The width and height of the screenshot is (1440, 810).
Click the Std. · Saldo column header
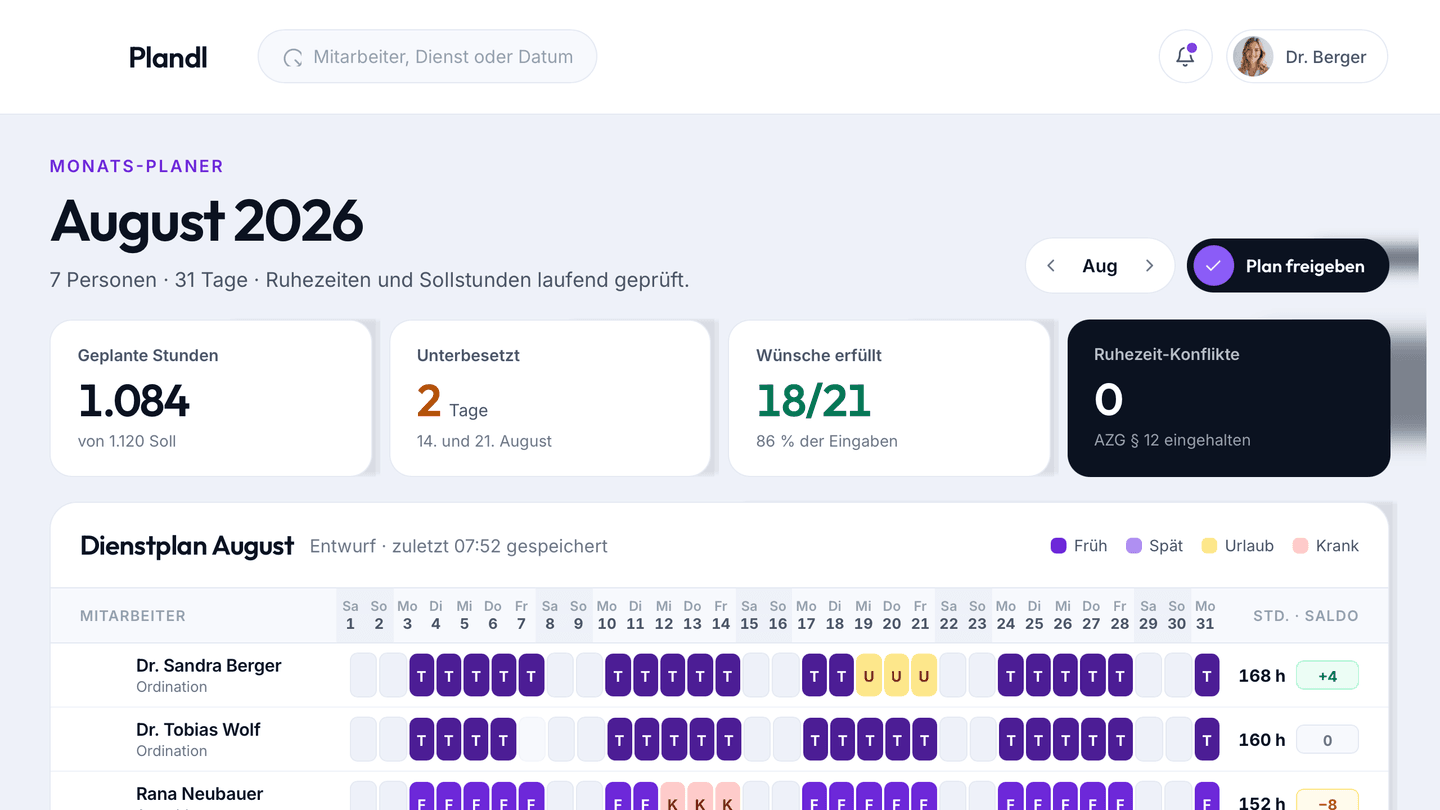pyautogui.click(x=1306, y=616)
